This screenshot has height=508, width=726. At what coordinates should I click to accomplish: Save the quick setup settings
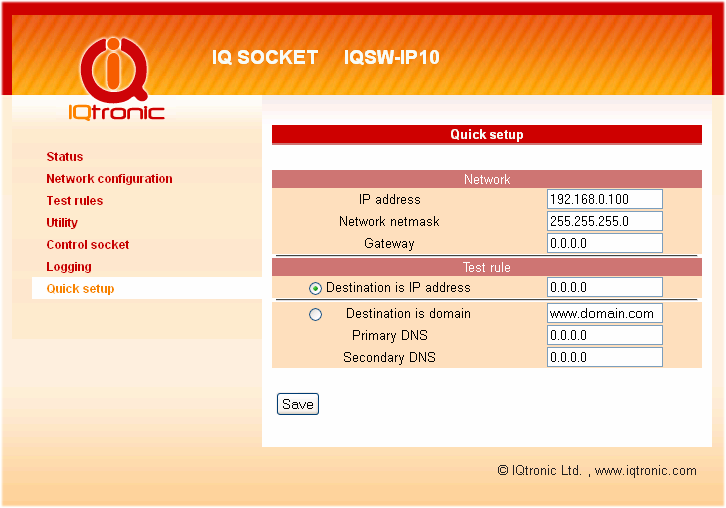point(298,404)
